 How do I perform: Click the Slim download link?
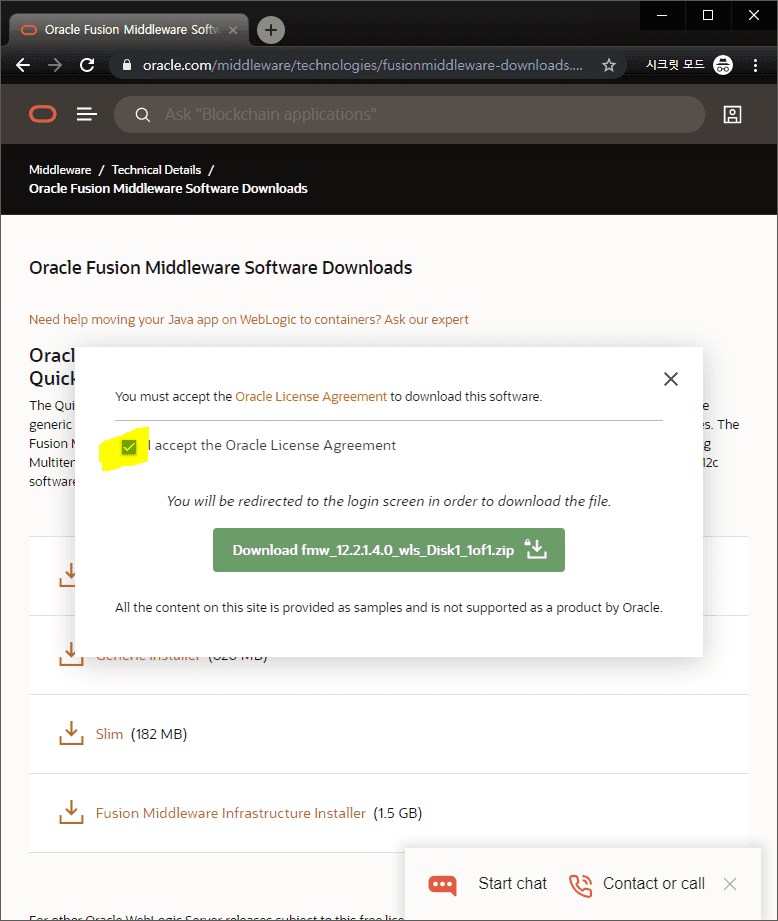click(109, 734)
